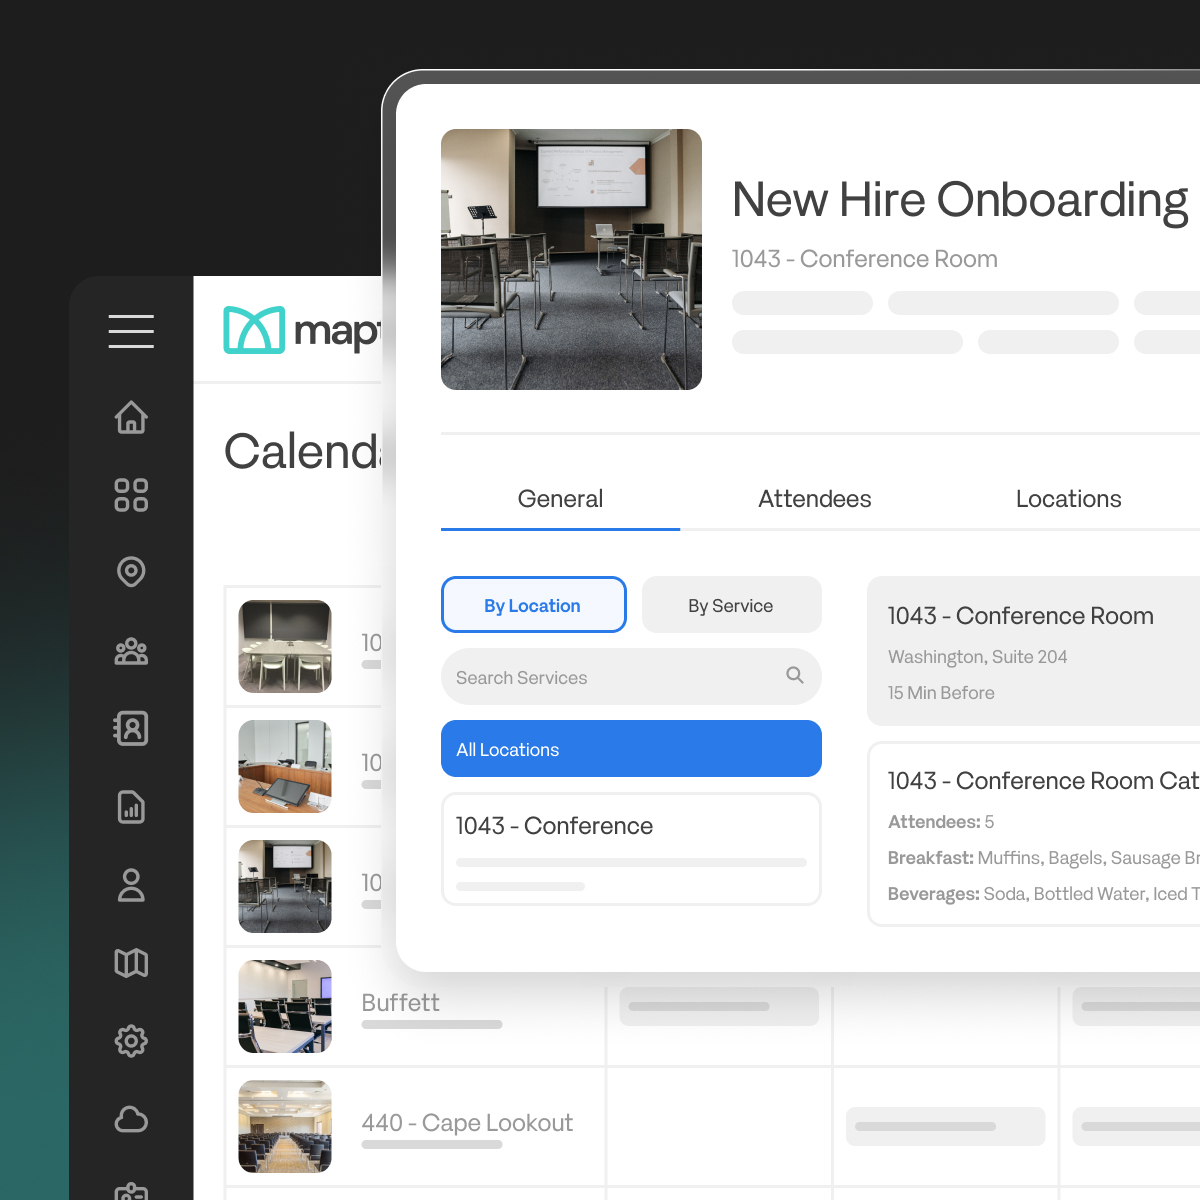Click the Attendees: 5 line
This screenshot has height=1200, width=1200.
point(941,822)
